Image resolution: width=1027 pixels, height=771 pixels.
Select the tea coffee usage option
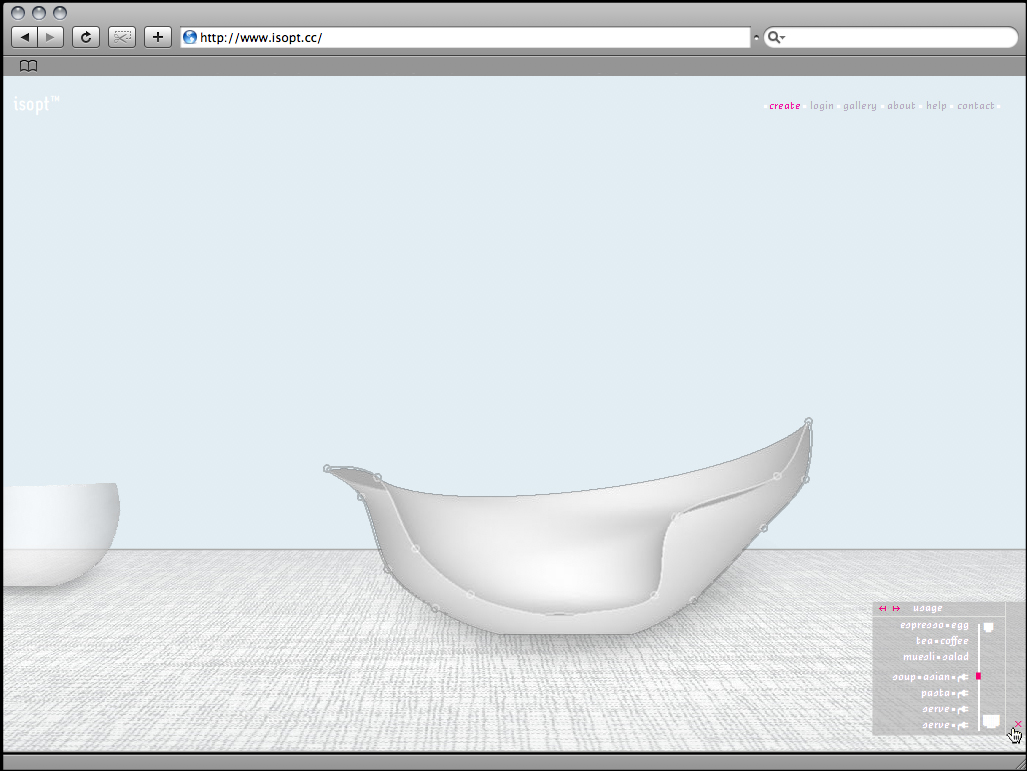(x=942, y=641)
